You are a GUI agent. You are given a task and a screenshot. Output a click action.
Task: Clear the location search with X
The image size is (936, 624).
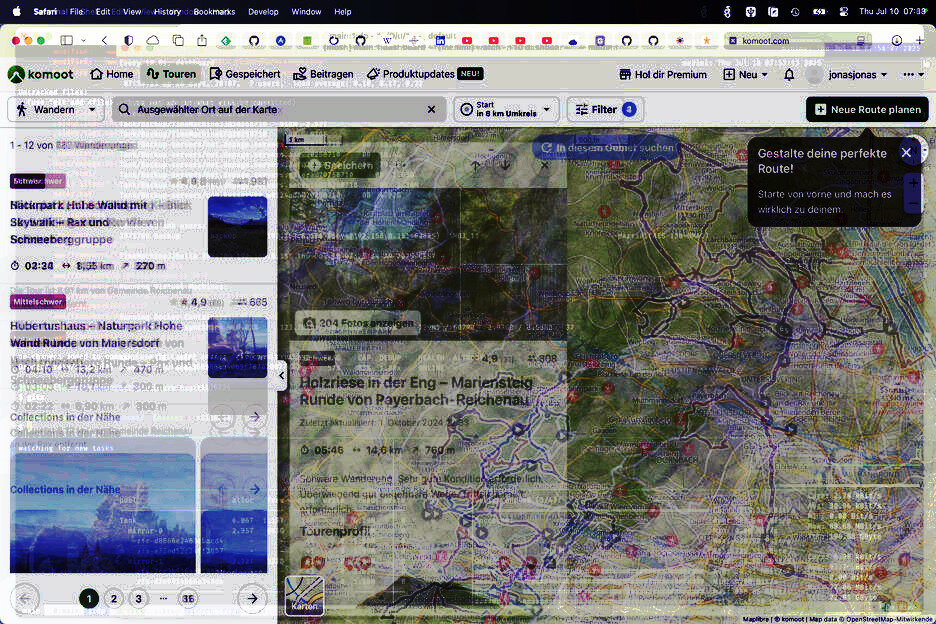(x=431, y=110)
